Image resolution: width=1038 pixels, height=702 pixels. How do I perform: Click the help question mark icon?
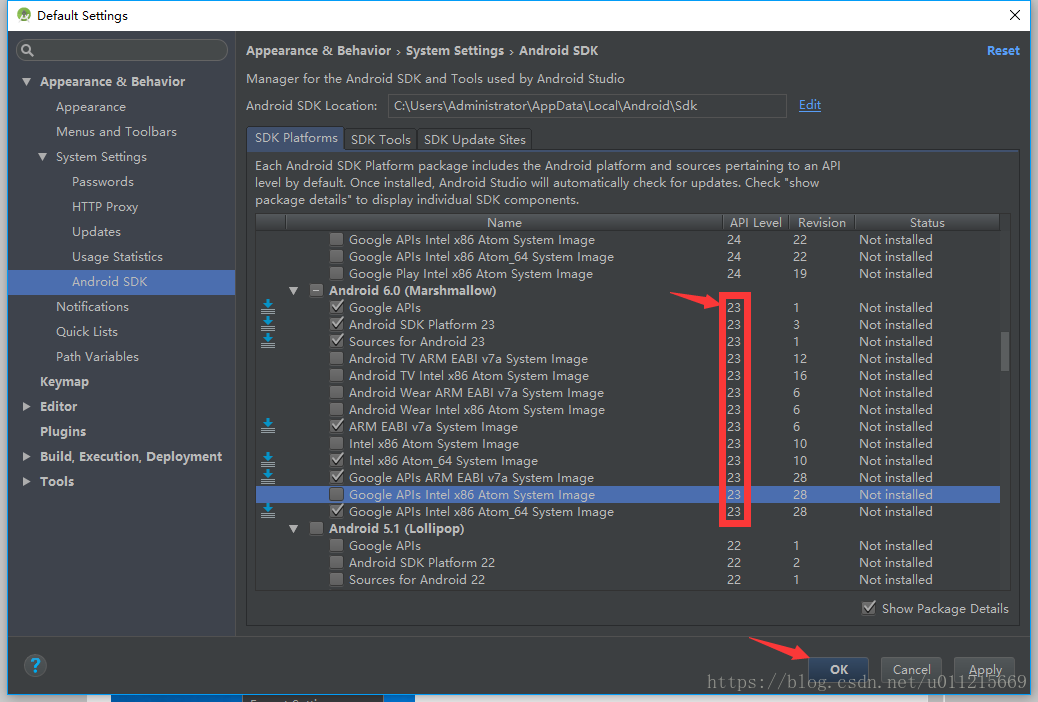35,665
